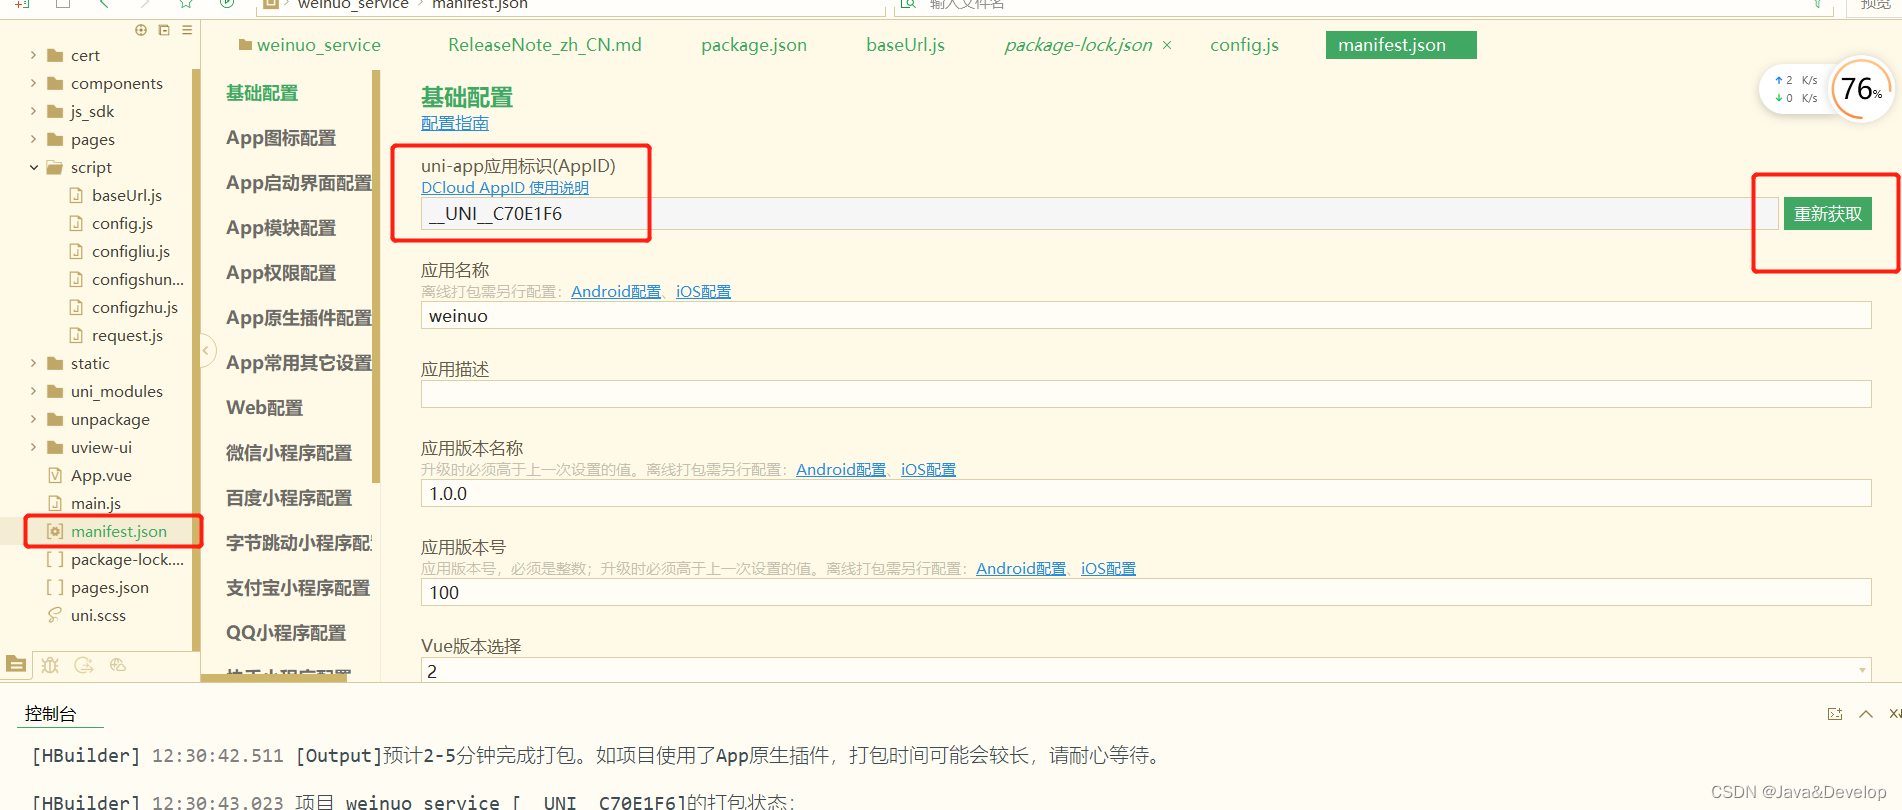Click the App.vue file icon
The image size is (1902, 810).
click(55, 475)
